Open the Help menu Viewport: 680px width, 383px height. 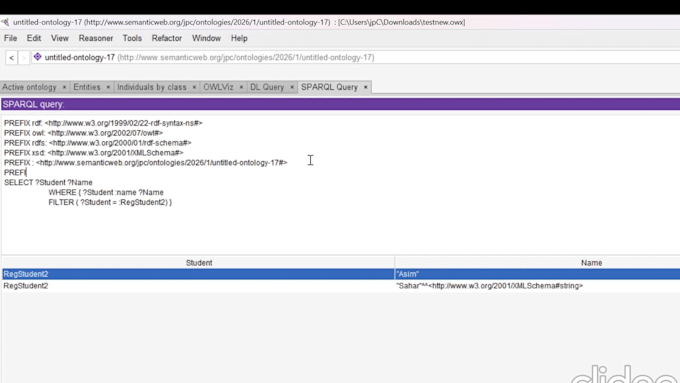click(239, 38)
